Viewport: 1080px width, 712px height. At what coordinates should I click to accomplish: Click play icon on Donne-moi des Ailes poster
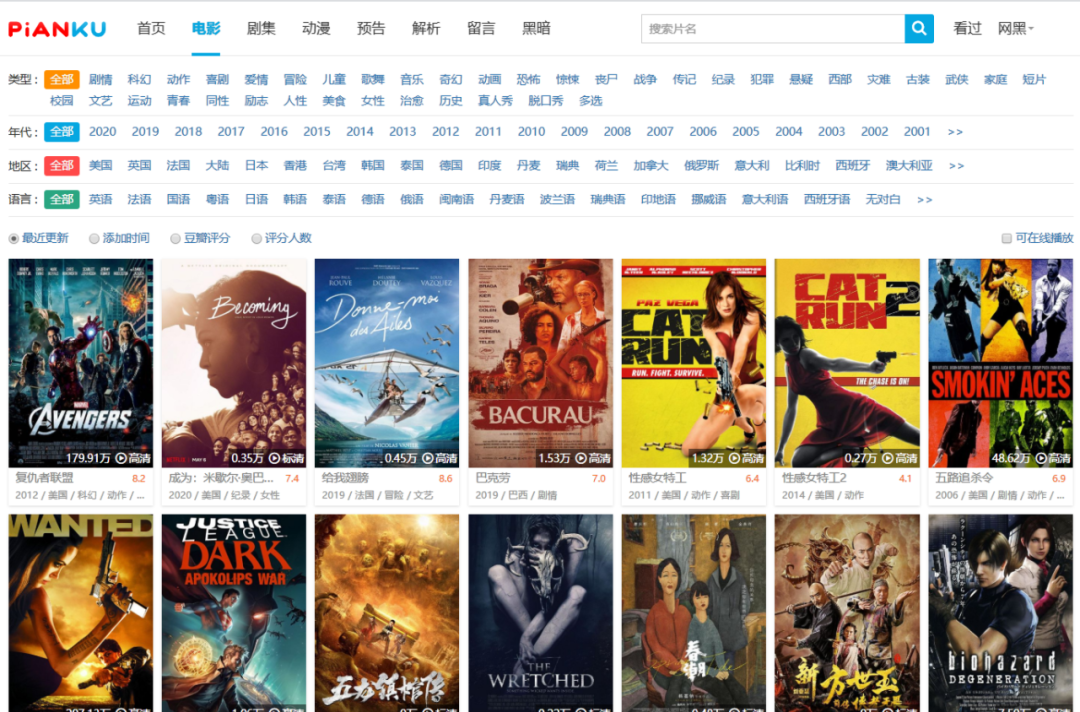tap(428, 458)
